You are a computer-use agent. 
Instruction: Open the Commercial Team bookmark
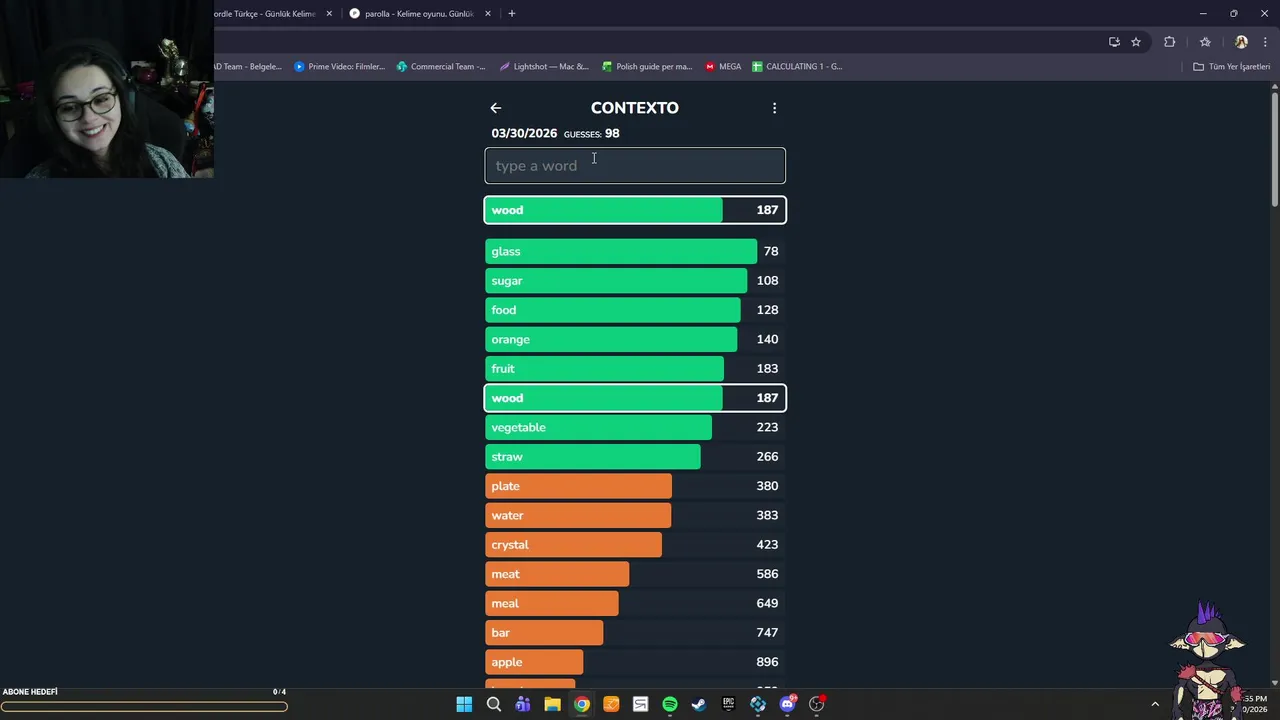coord(441,67)
